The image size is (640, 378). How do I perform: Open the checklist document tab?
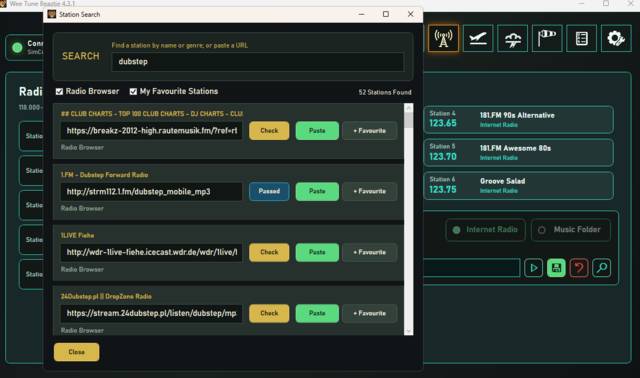click(x=582, y=38)
